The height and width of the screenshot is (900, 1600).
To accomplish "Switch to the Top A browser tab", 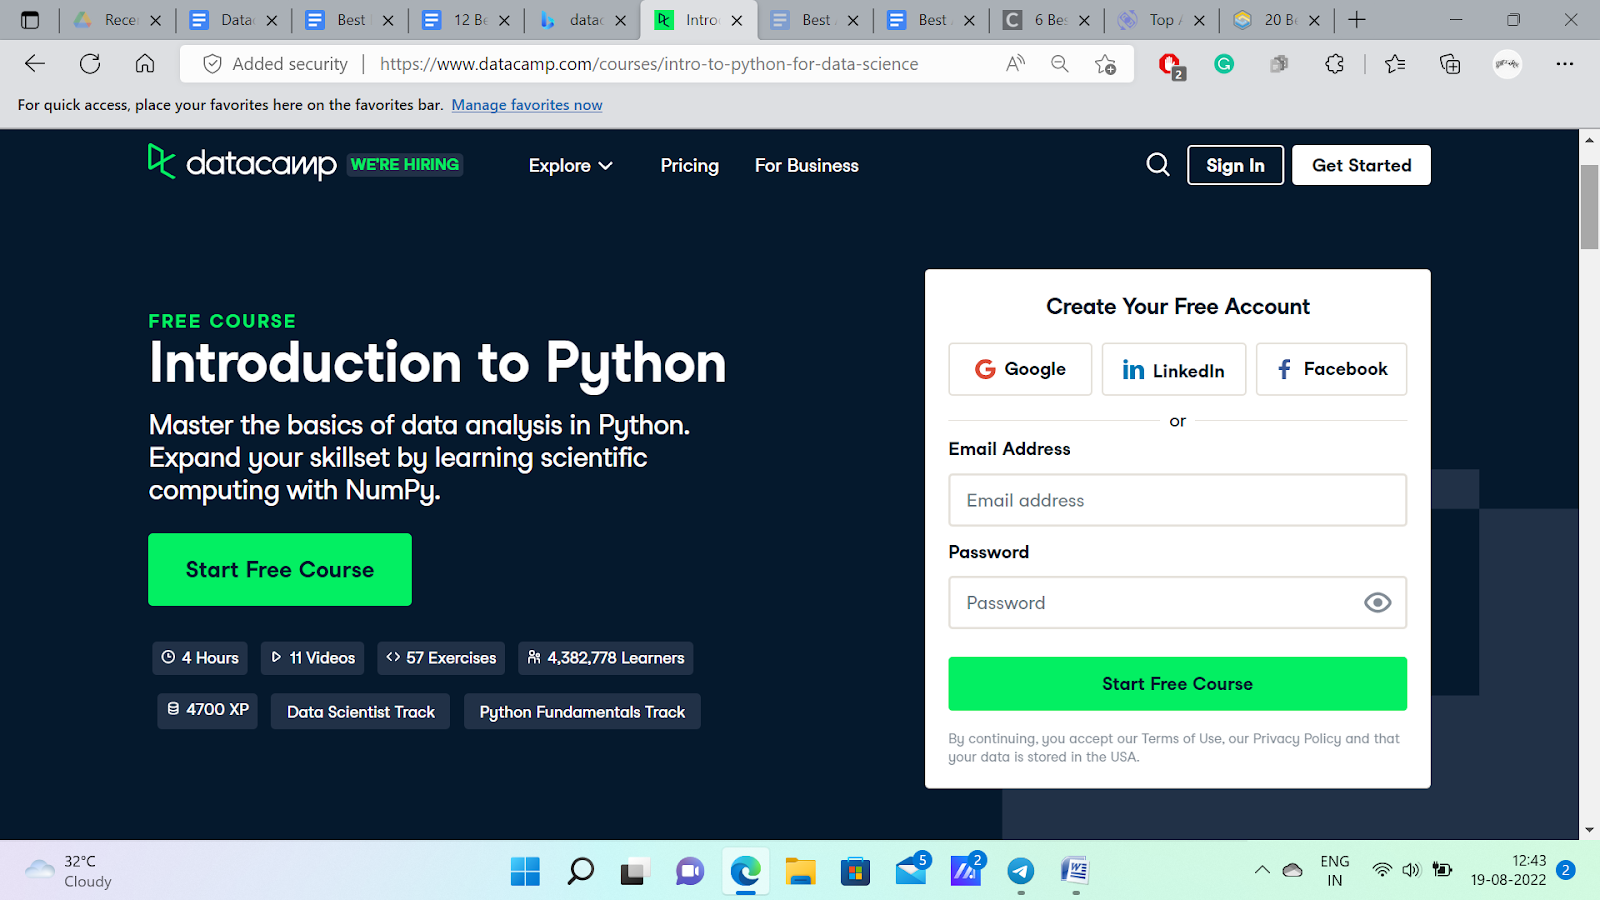I will [x=1160, y=20].
